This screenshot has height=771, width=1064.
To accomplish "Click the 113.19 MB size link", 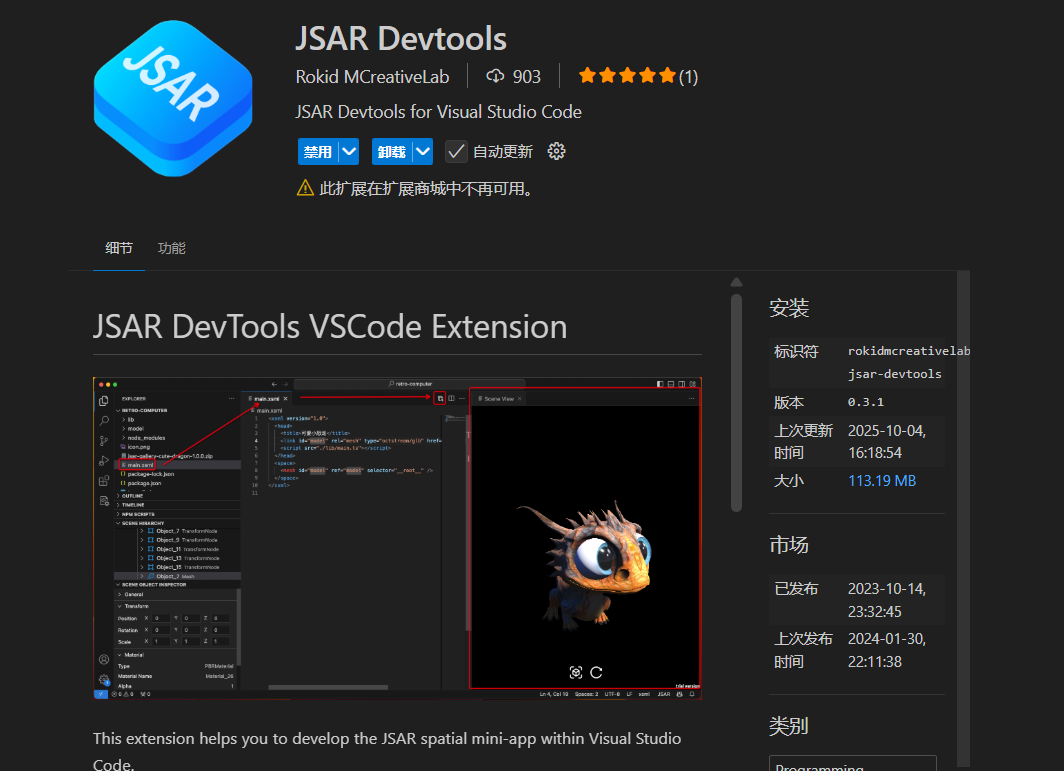I will coord(881,481).
